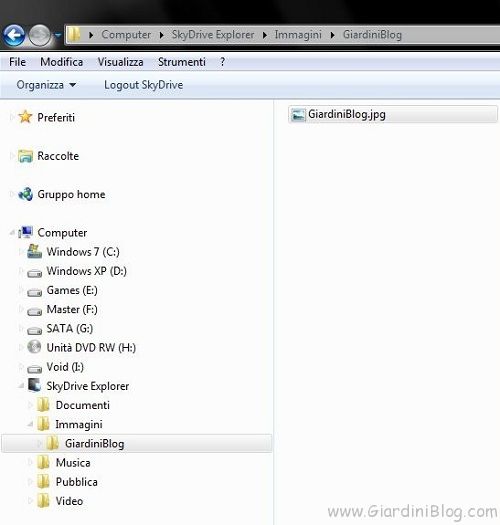The image size is (500, 525).
Task: Open breadcrumb arrow before Computer
Action: coord(91,35)
